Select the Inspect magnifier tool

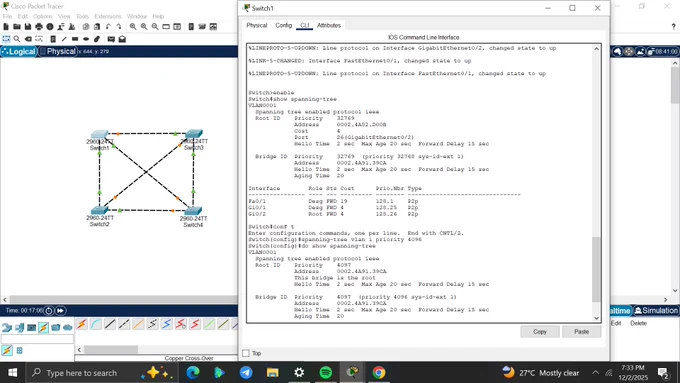[x=17, y=39]
